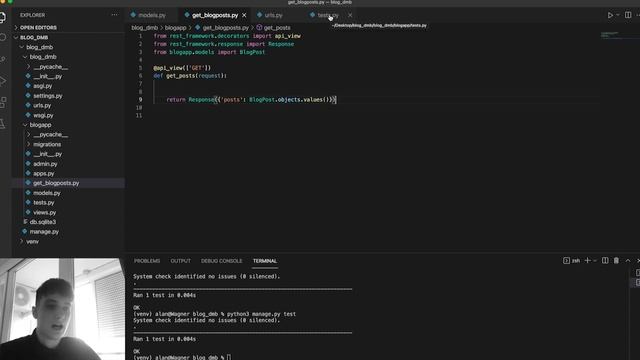Screen dimensions: 640x360
Task: Open urls.py in the explorer tree
Action: pos(42,105)
